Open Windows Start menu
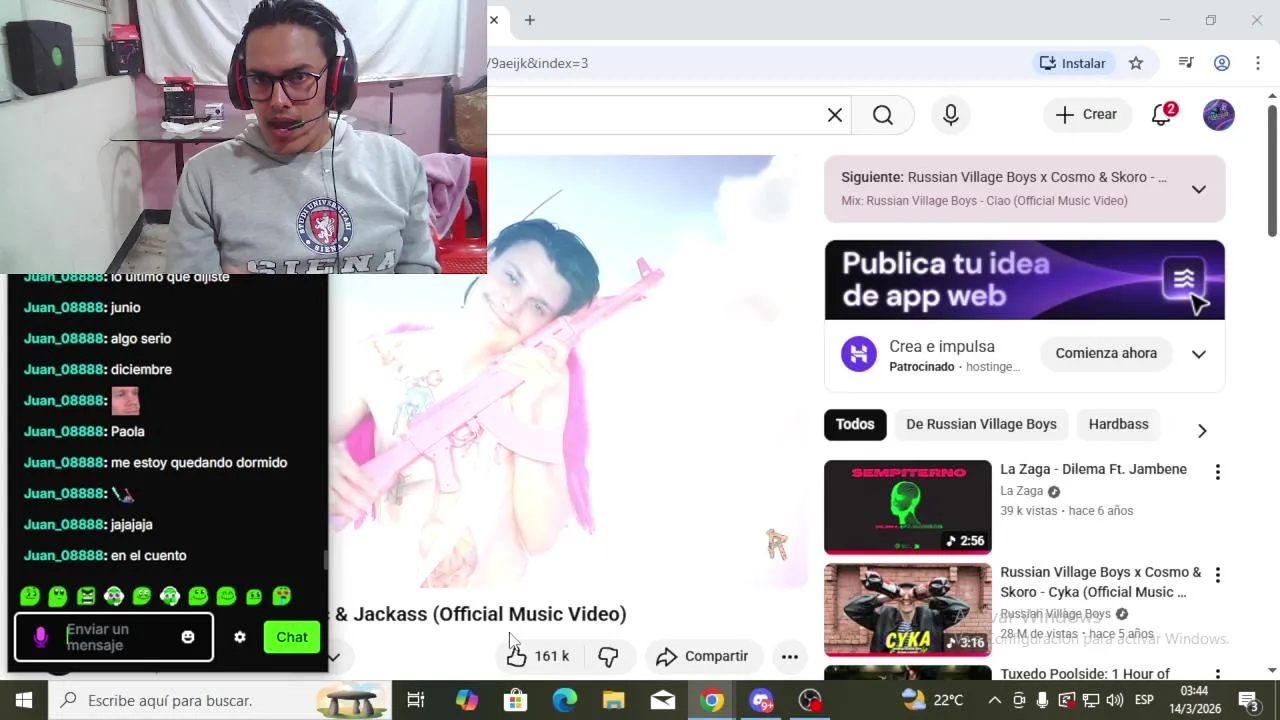The height and width of the screenshot is (720, 1280). tap(24, 700)
